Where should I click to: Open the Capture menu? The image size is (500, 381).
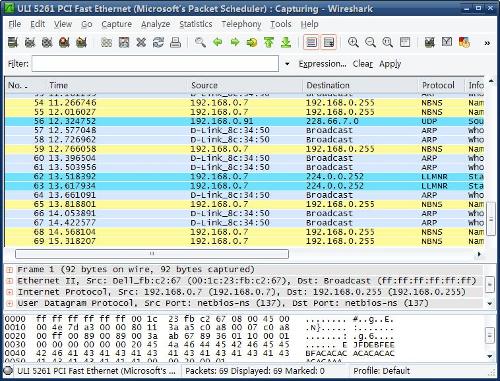tap(117, 24)
